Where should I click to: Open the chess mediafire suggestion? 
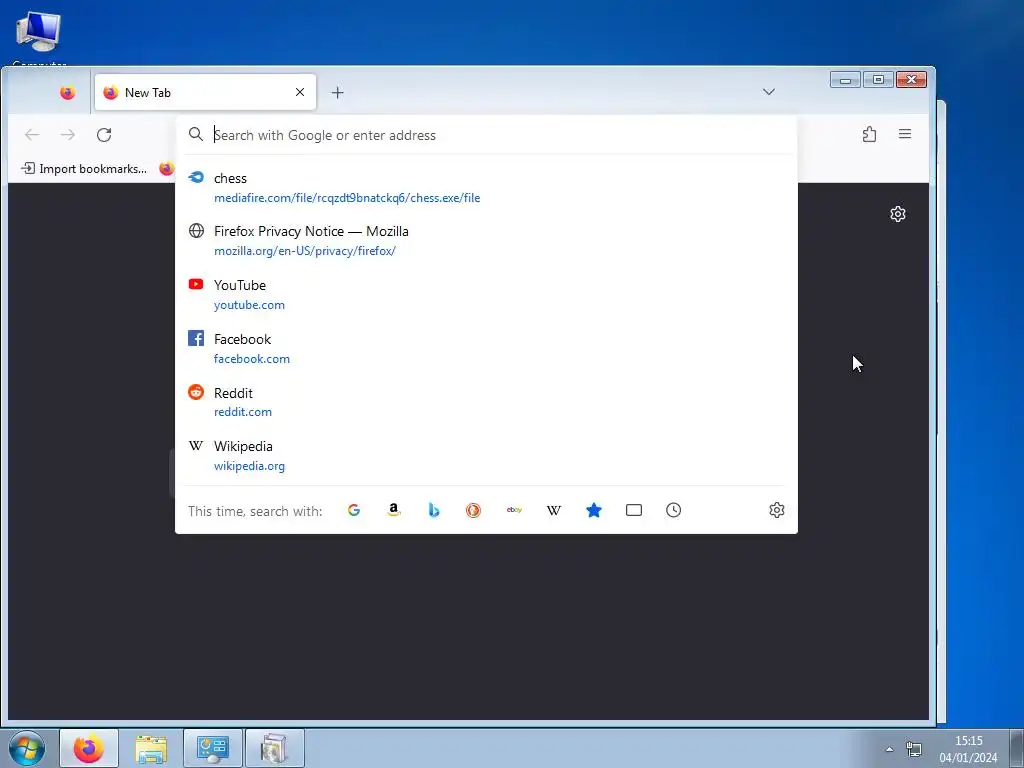[x=487, y=187]
